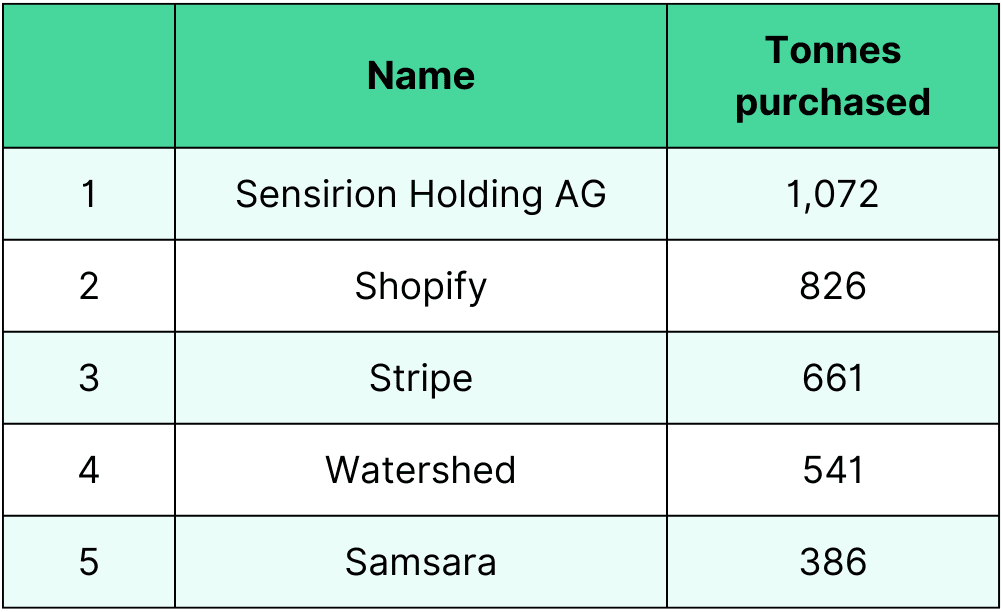
Task: Click the "Name" column header
Action: [421, 76]
